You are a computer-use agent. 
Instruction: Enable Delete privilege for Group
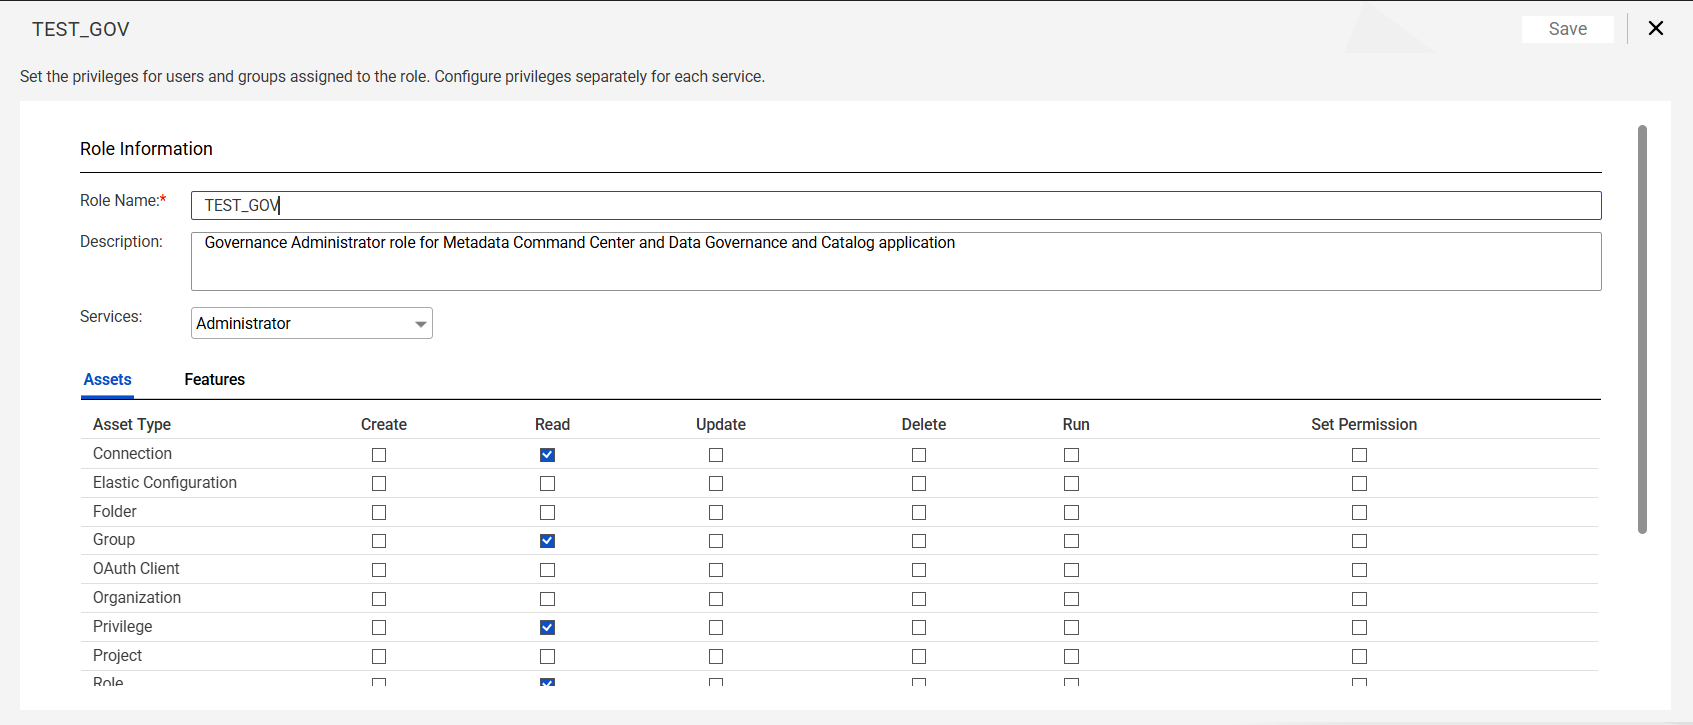919,541
